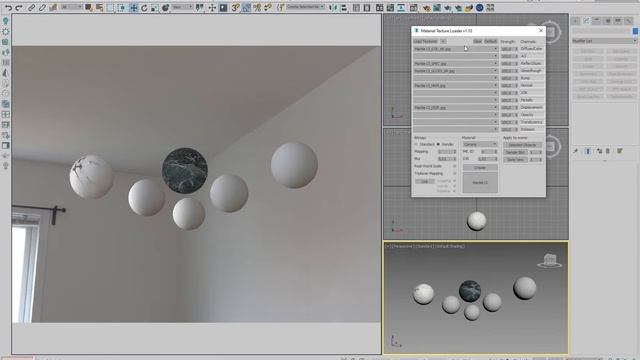Click Load Textures in Material Texture Loader
Image resolution: width=640 pixels, height=360 pixels.
[426, 41]
